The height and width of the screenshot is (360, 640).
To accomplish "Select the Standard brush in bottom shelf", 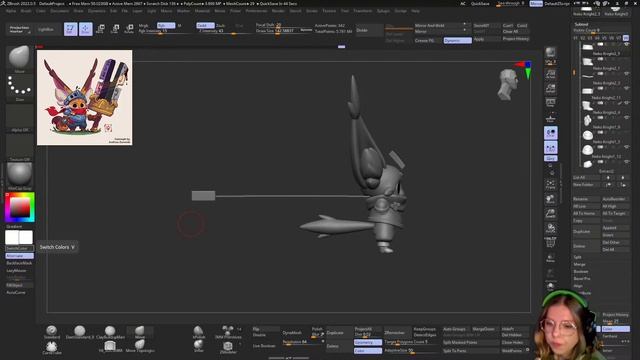I will [51, 332].
